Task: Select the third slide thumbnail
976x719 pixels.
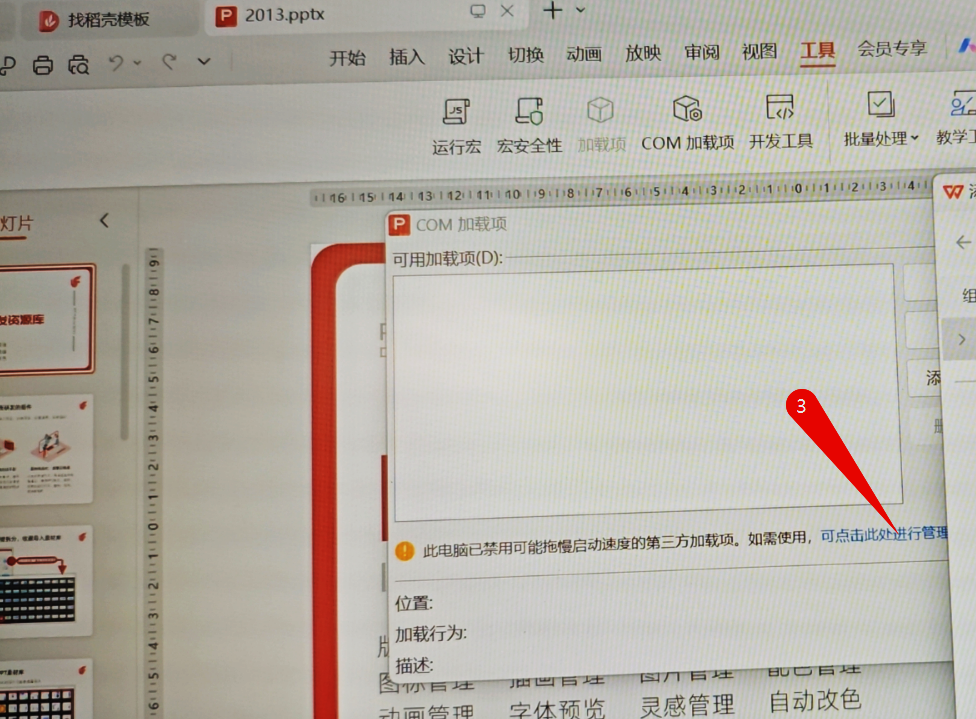Action: [x=45, y=580]
